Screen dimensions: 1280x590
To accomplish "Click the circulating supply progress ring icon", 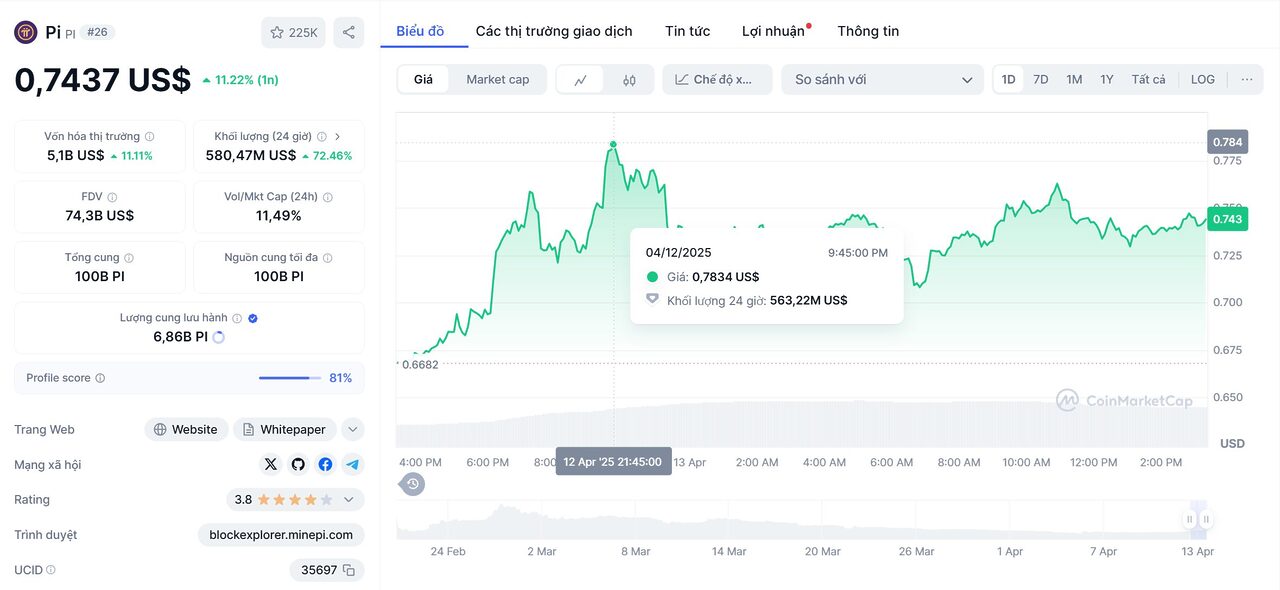I will pos(219,337).
